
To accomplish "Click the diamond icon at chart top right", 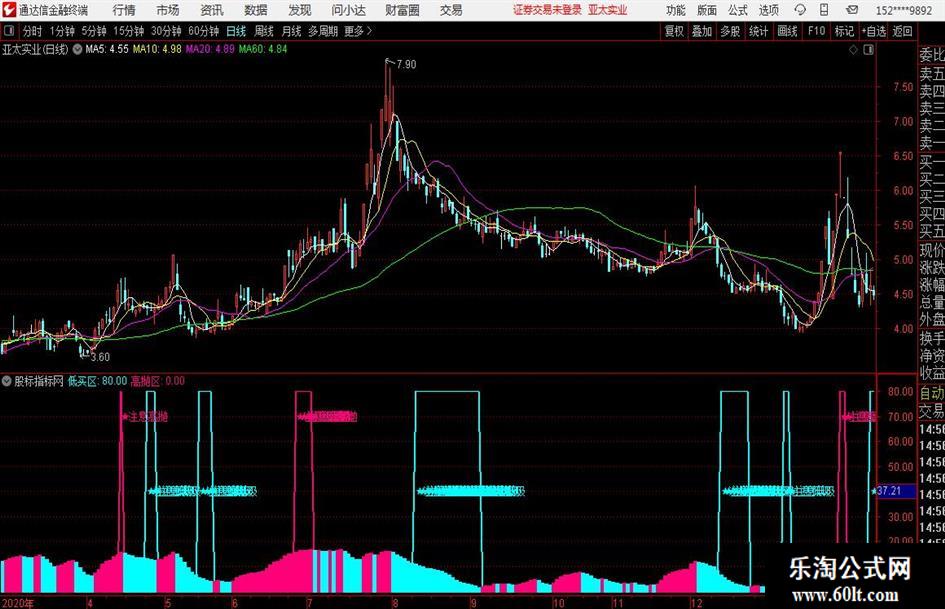I will click(x=853, y=50).
